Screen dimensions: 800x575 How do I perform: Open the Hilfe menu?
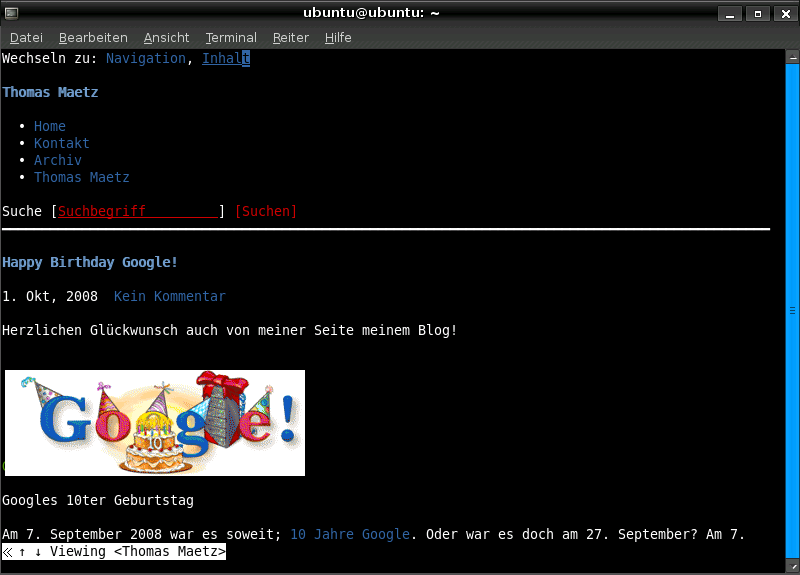coord(338,38)
